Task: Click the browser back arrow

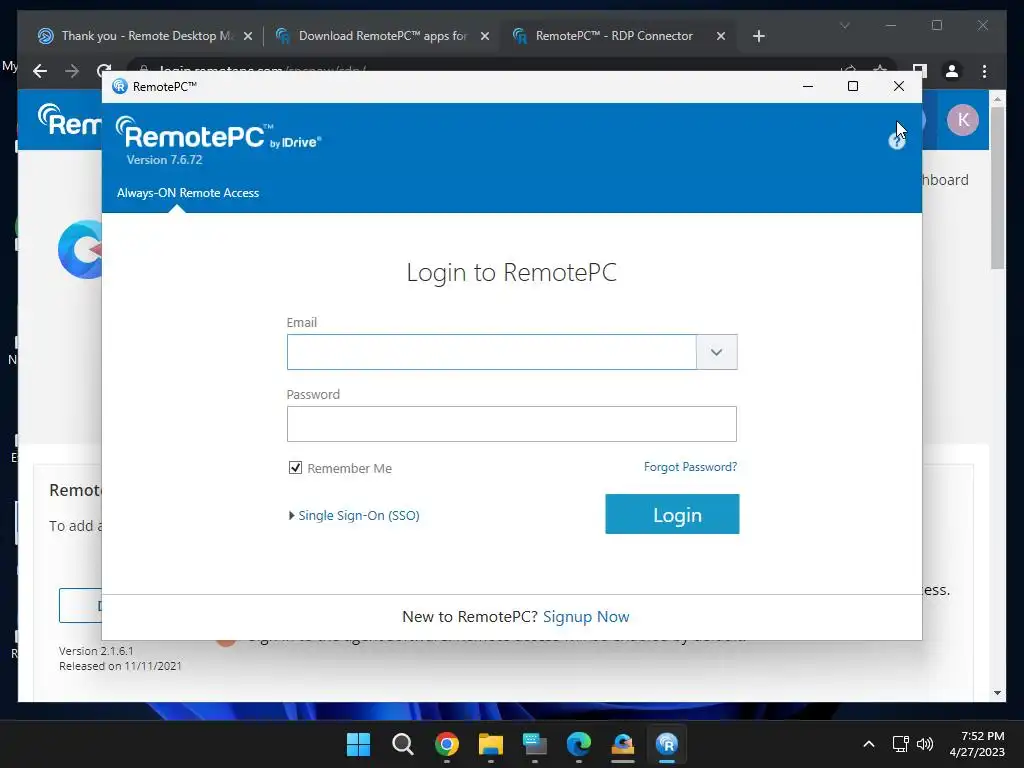Action: click(x=40, y=71)
